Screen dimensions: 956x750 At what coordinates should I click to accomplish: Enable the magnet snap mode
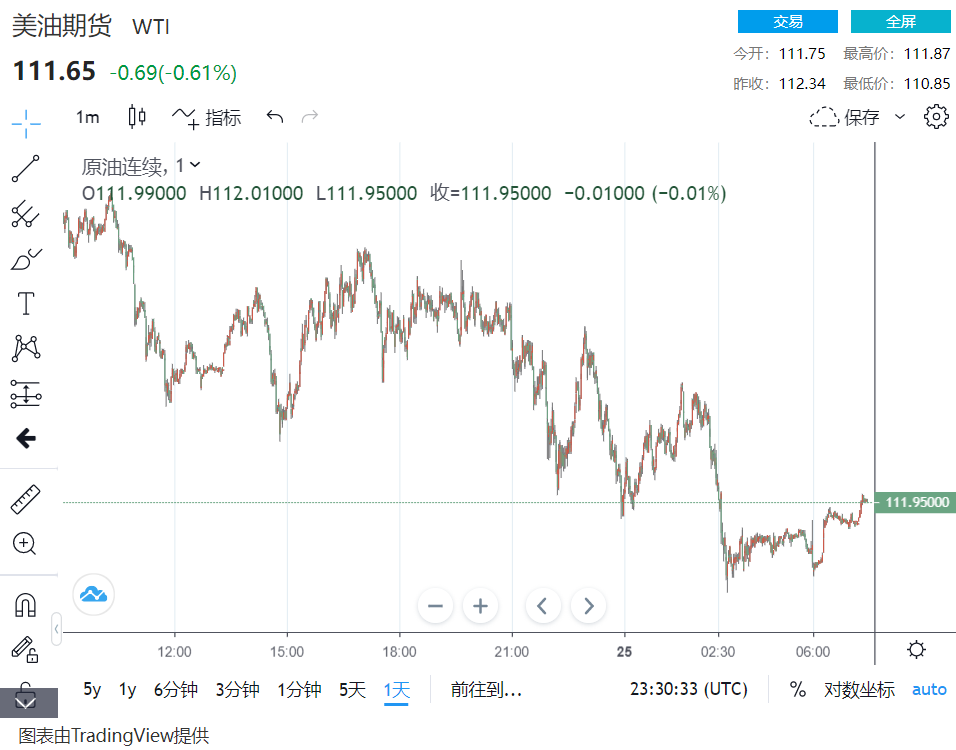(25, 604)
